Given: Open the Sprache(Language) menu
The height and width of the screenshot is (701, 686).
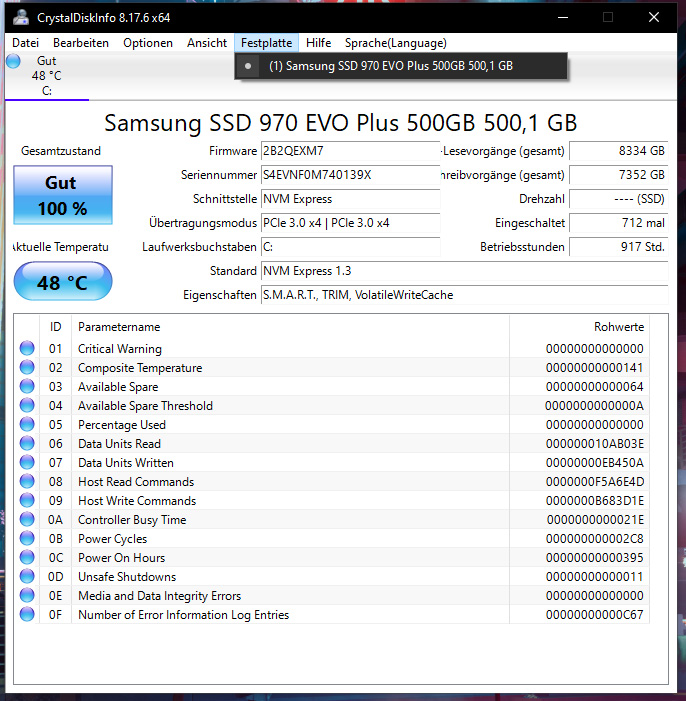Looking at the screenshot, I should [396, 43].
